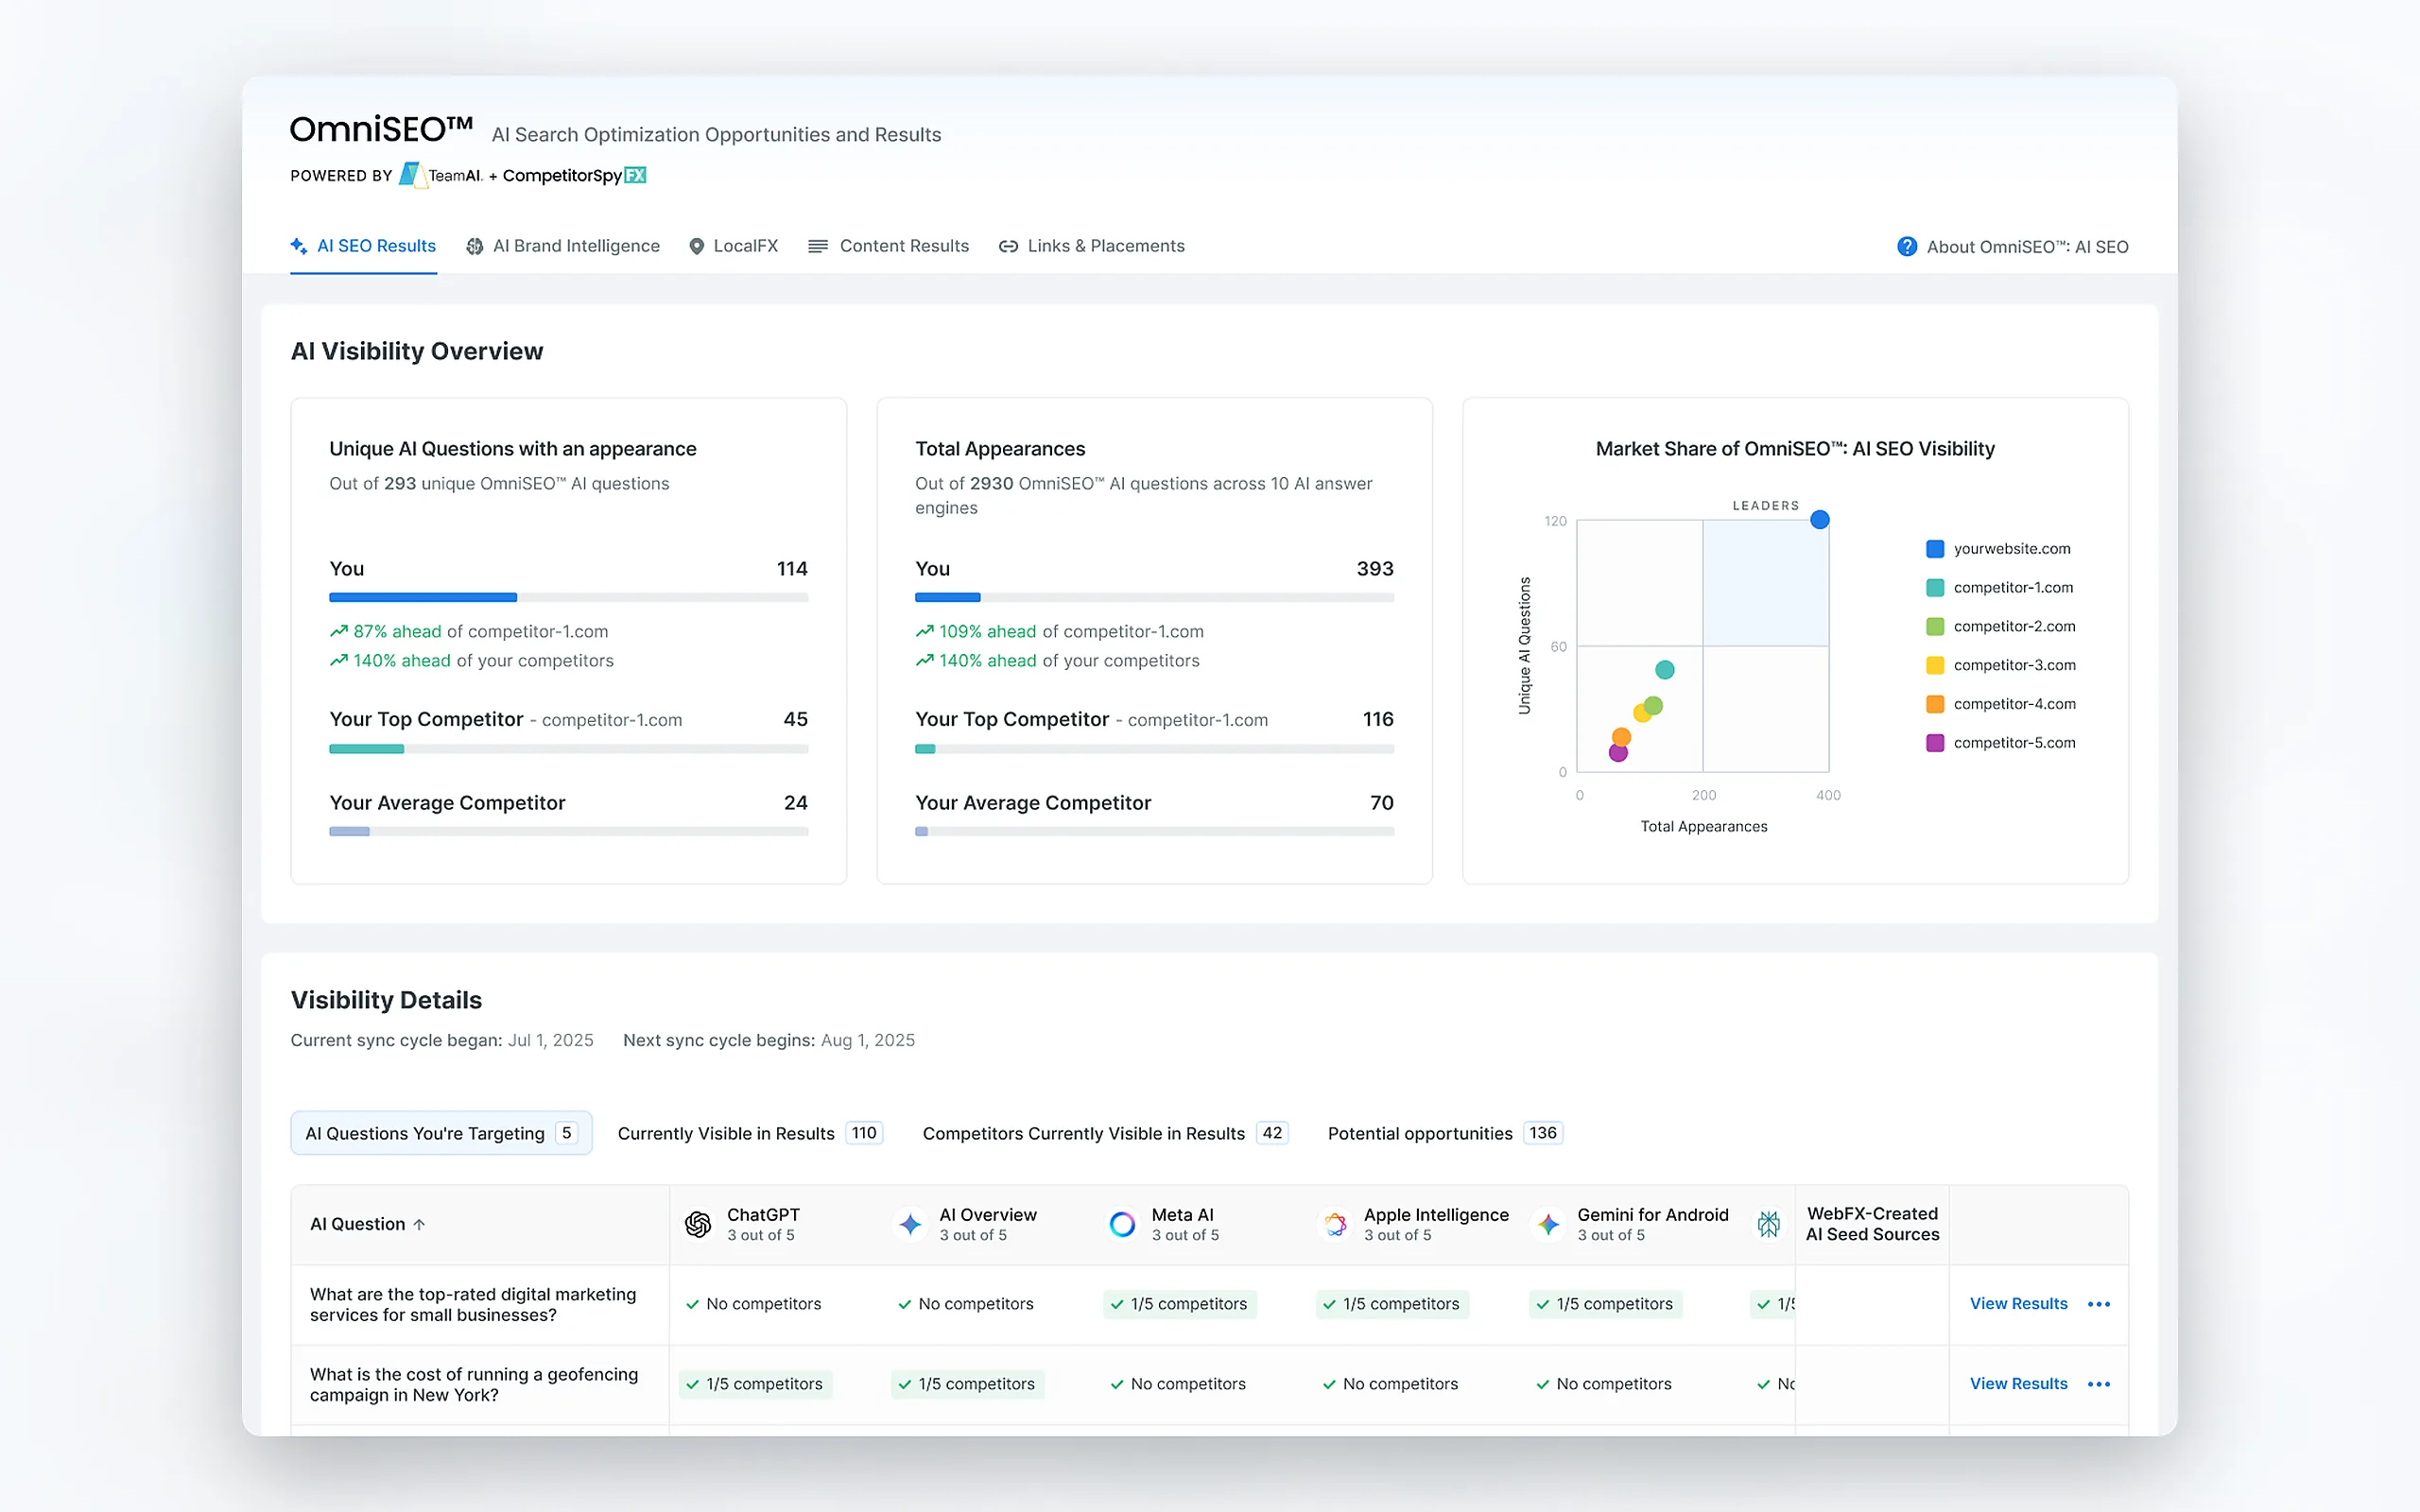Image resolution: width=2420 pixels, height=1512 pixels.
Task: Click the help question mark icon
Action: [x=1907, y=247]
